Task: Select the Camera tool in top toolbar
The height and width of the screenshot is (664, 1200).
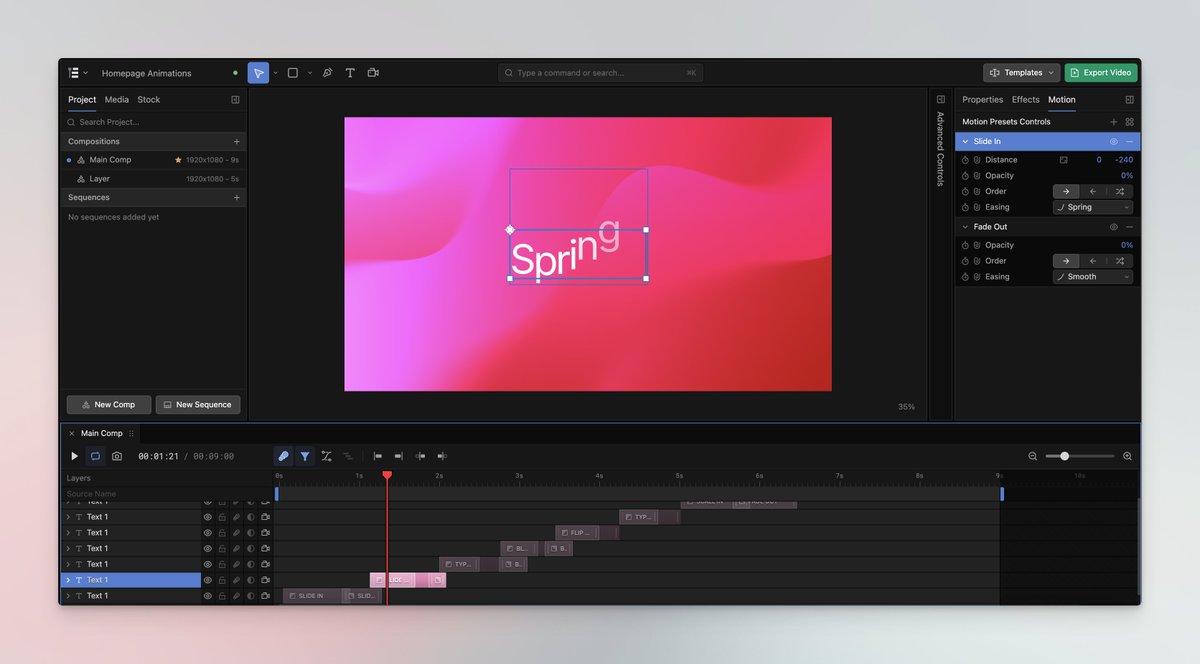Action: pos(373,73)
